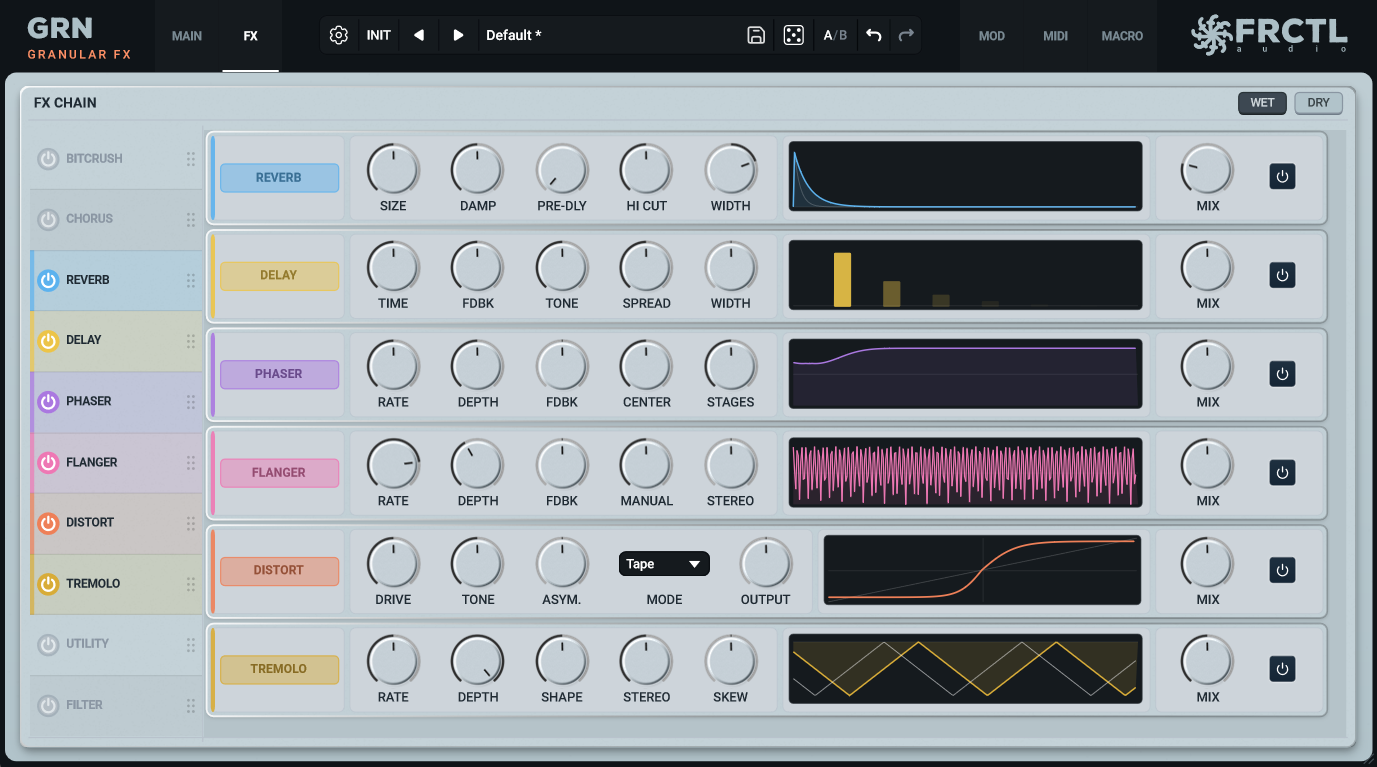Bypass the Delay row power button
This screenshot has height=767, width=1377.
click(x=1282, y=275)
